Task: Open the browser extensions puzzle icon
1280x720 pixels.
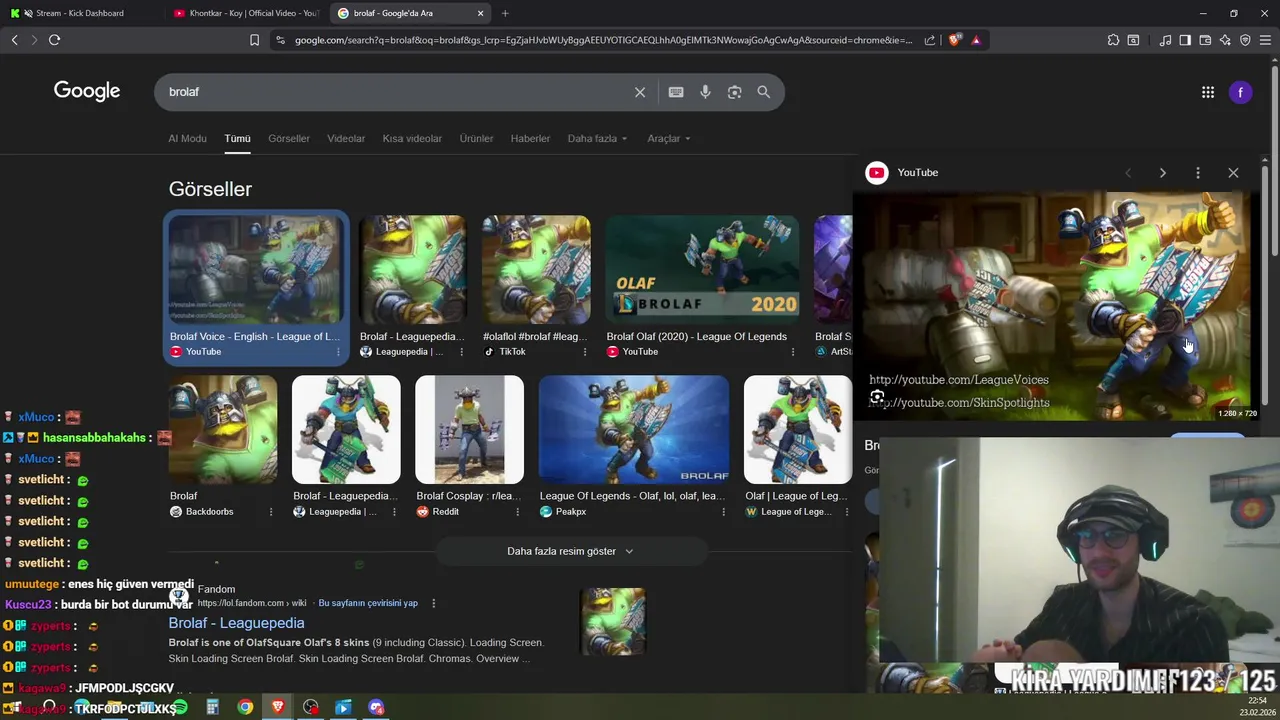Action: tap(1113, 40)
